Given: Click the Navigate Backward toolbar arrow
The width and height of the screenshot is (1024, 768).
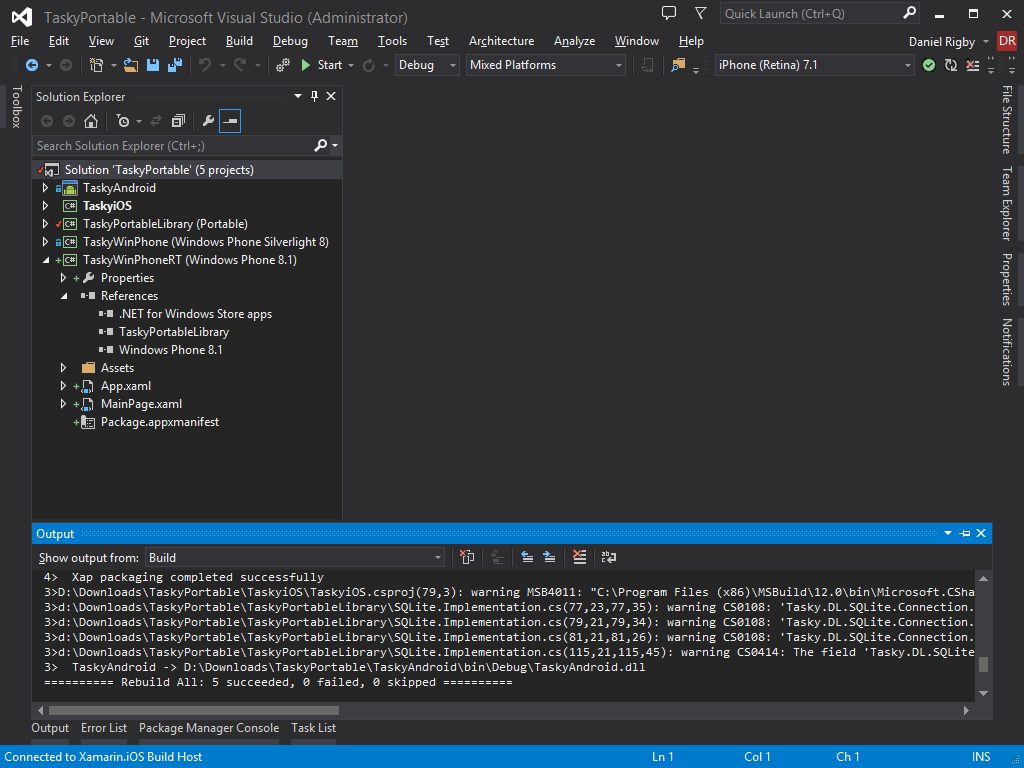Looking at the screenshot, I should [31, 65].
